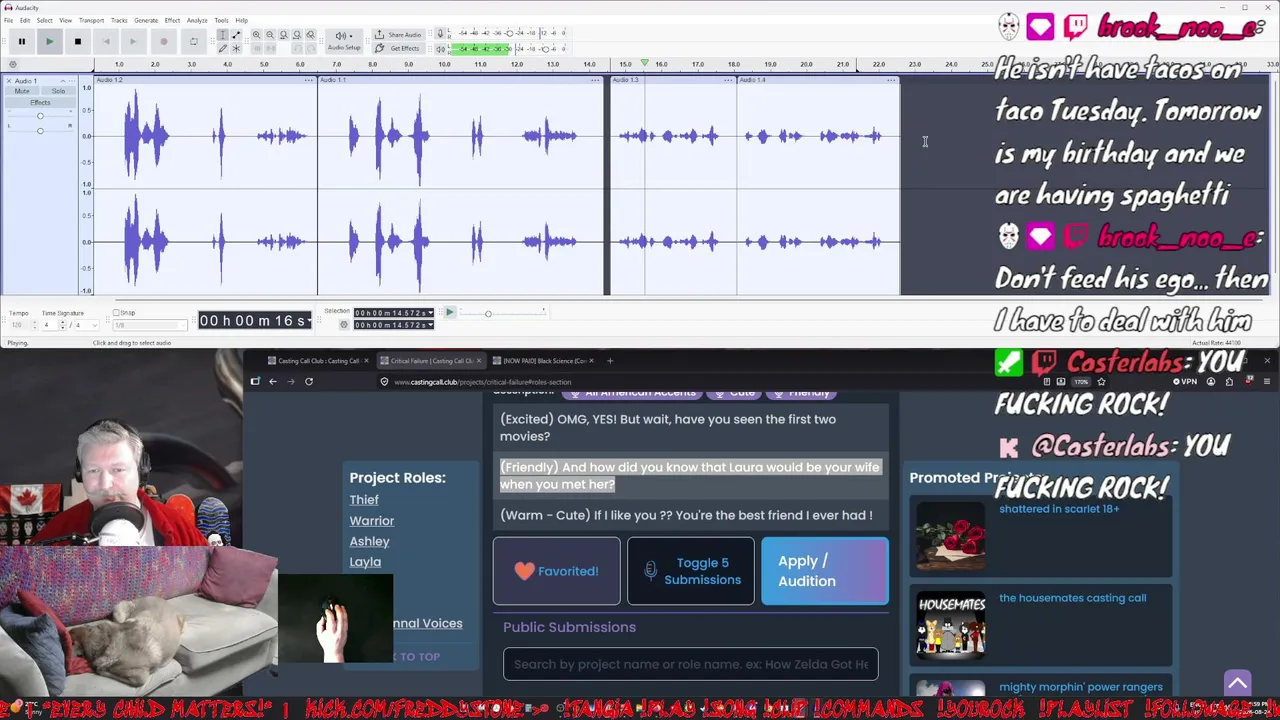The width and height of the screenshot is (1280, 720).
Task: Mute the Audio 1 track
Action: pos(21,91)
